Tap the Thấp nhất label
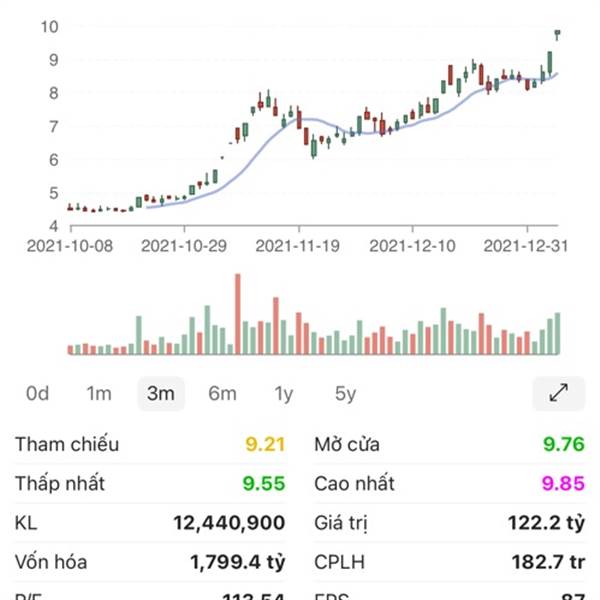Image resolution: width=600 pixels, height=600 pixels. [60, 483]
